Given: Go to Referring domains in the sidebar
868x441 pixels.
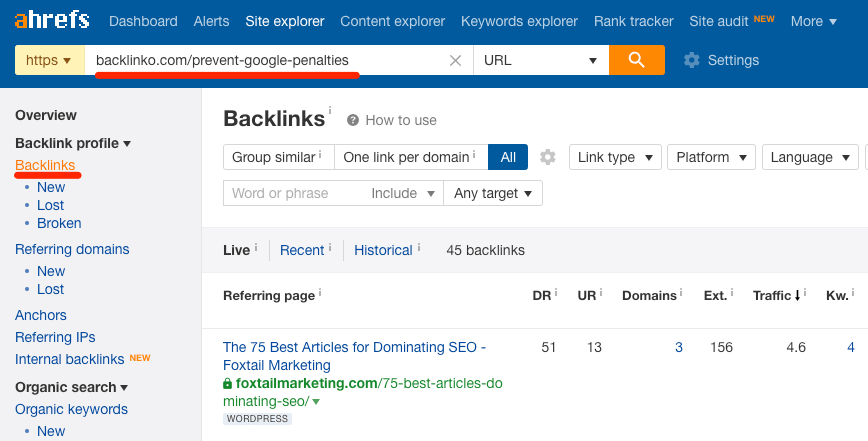Looking at the screenshot, I should point(72,249).
